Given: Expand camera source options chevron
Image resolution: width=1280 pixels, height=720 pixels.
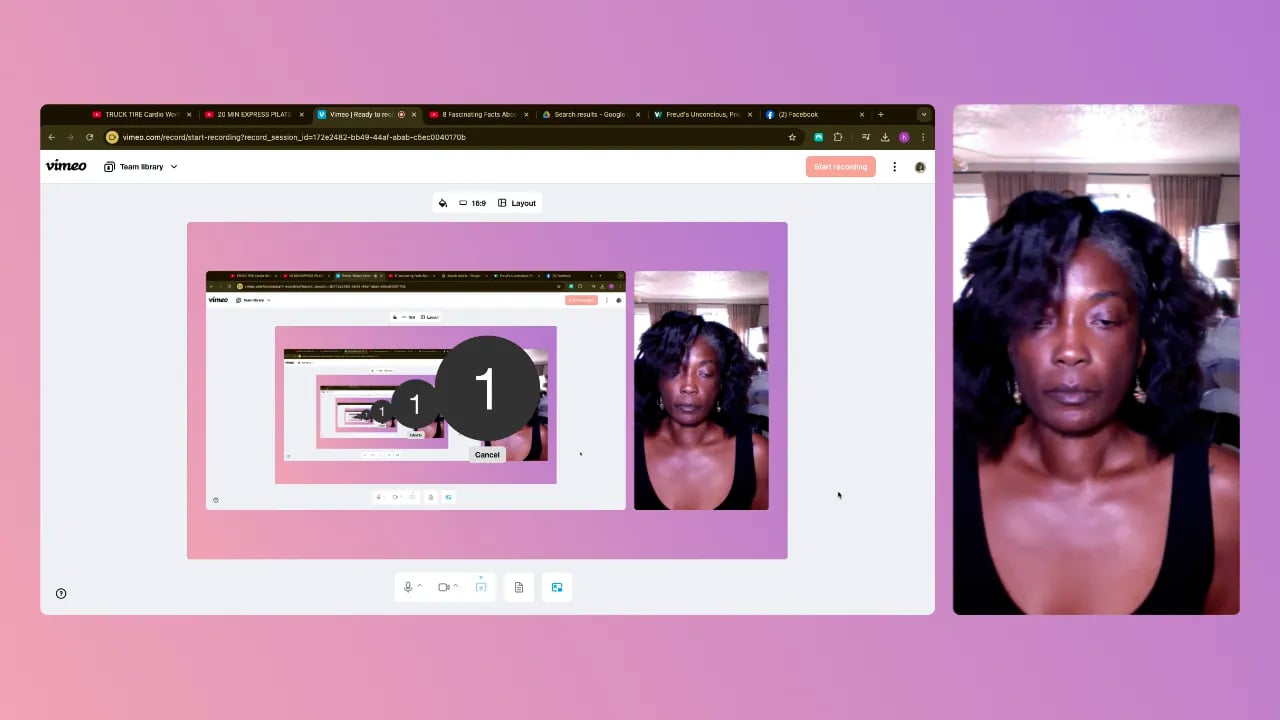Looking at the screenshot, I should coord(456,586).
